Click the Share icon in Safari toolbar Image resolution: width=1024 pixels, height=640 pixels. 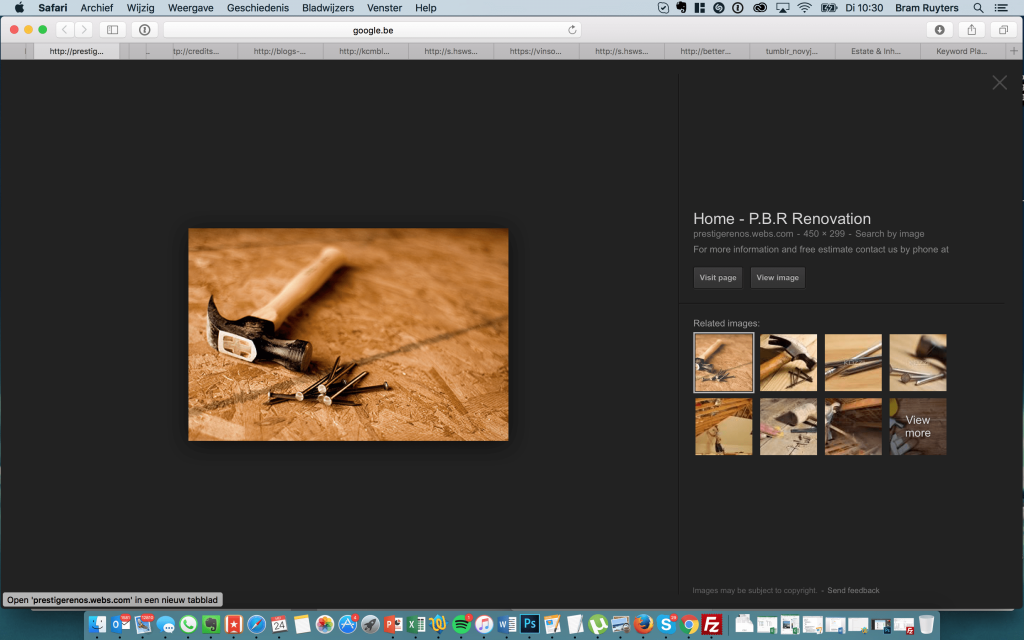click(x=971, y=30)
